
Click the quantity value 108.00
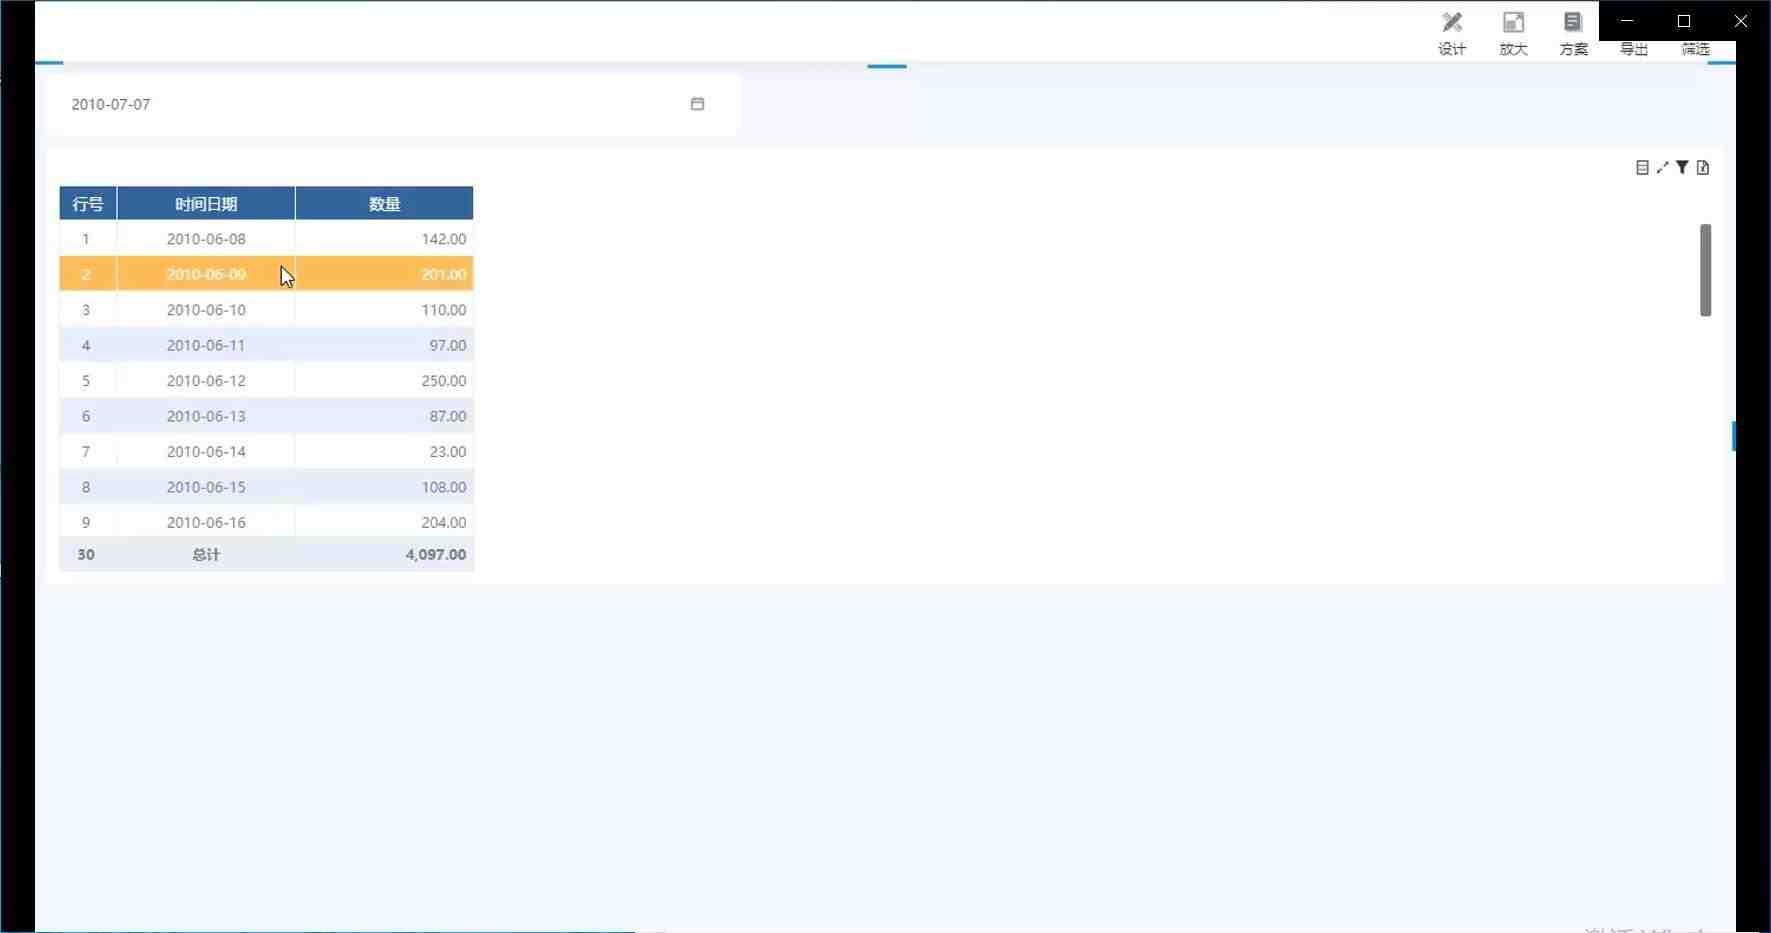click(443, 487)
